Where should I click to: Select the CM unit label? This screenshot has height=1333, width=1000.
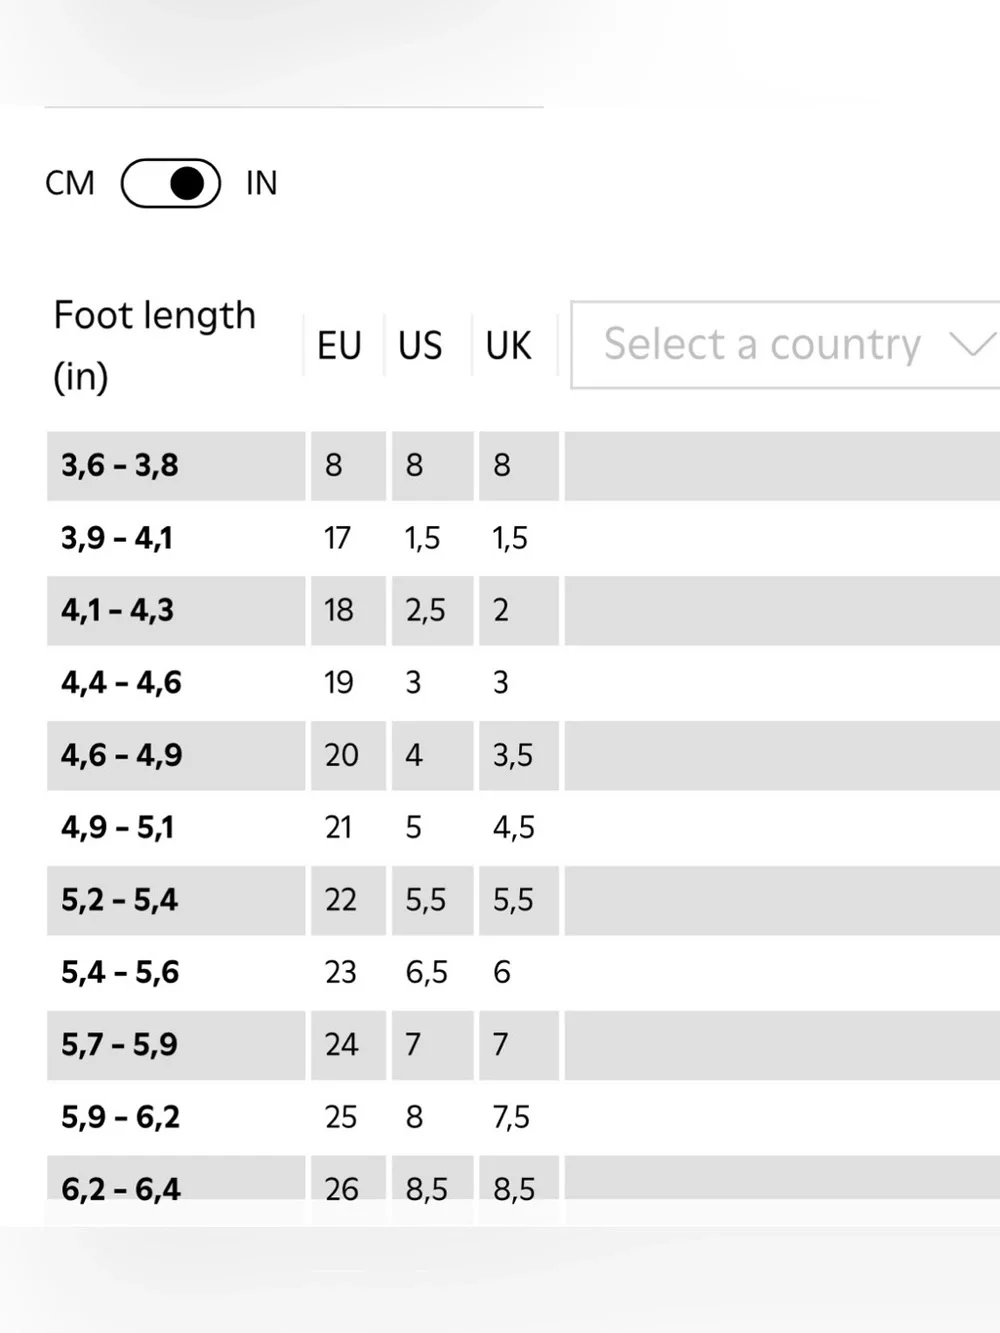click(70, 183)
